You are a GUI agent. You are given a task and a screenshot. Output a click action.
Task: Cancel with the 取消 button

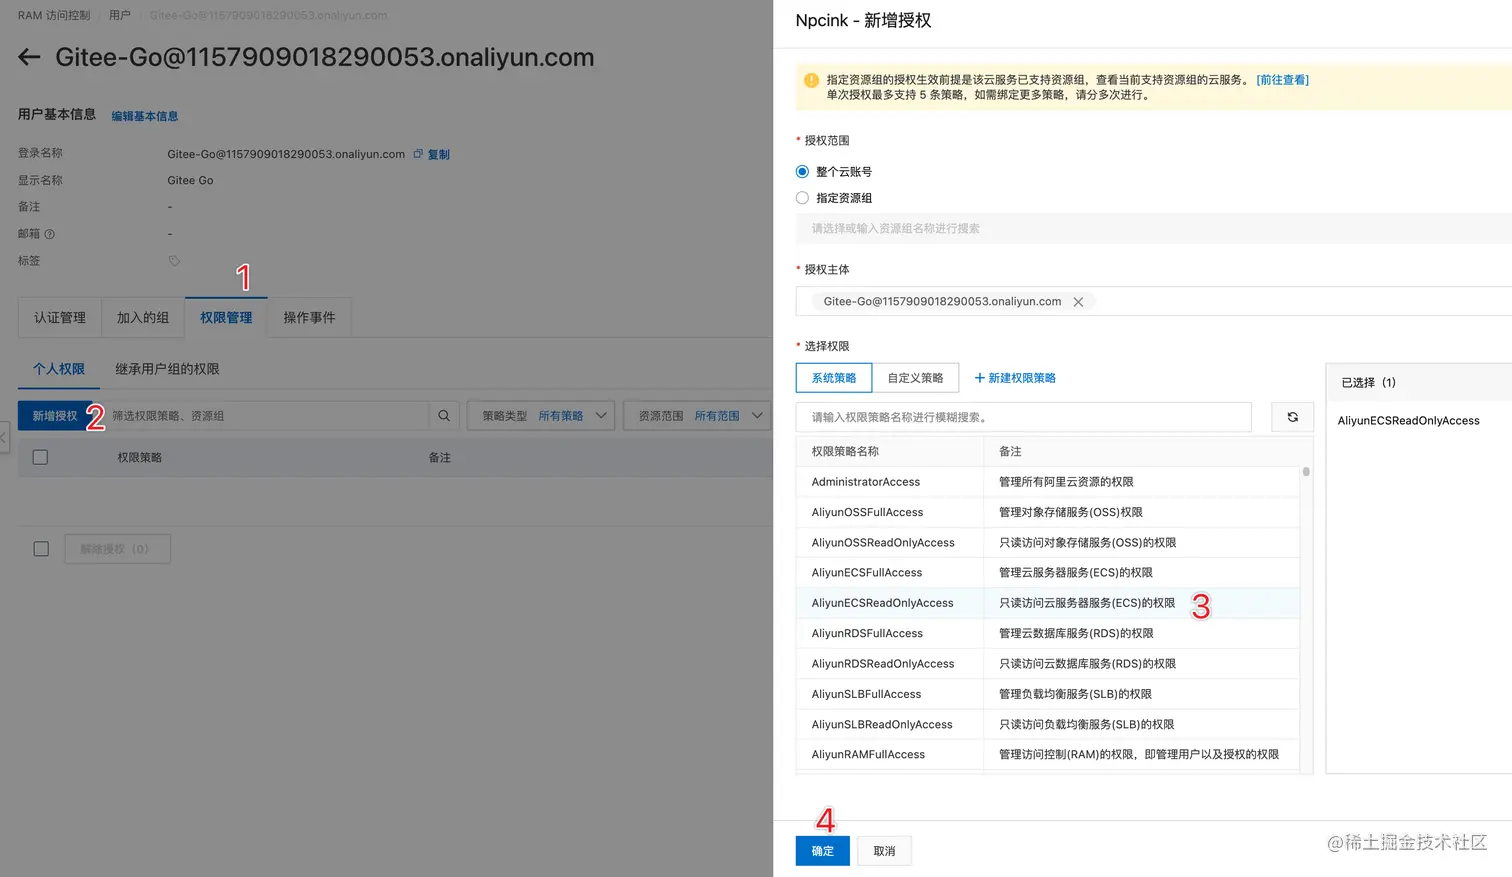[884, 851]
